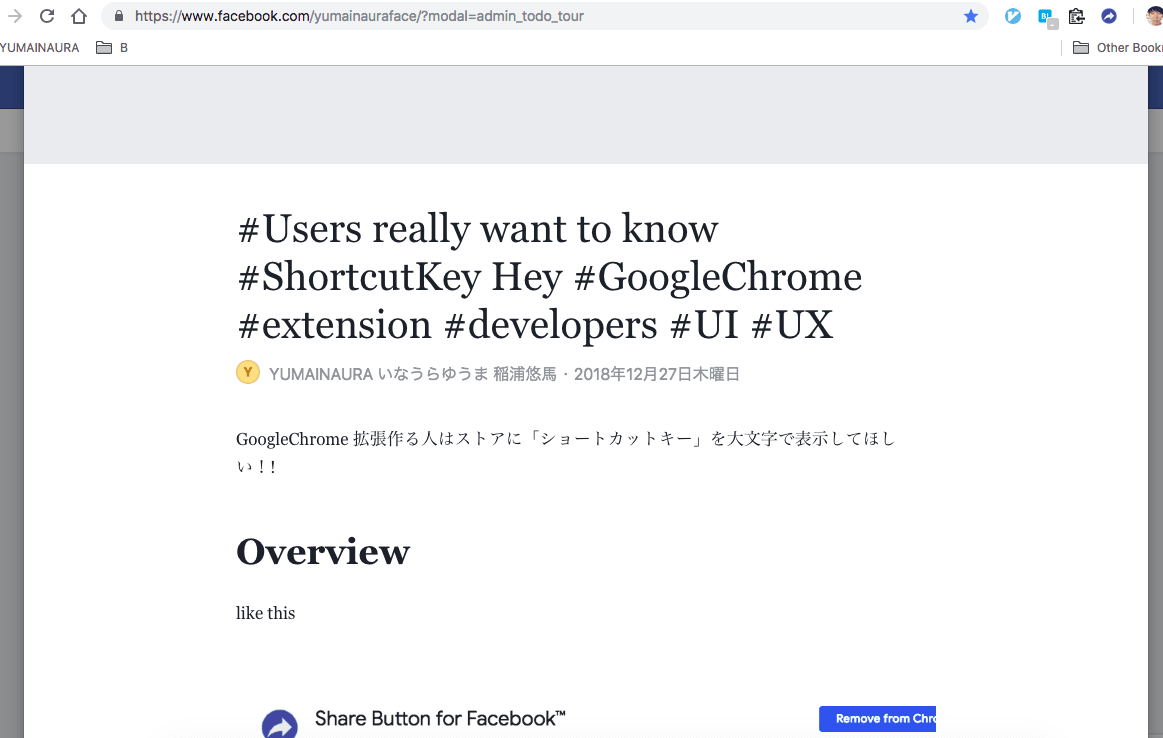Open the YUMAINAURA bookmark

pos(39,47)
